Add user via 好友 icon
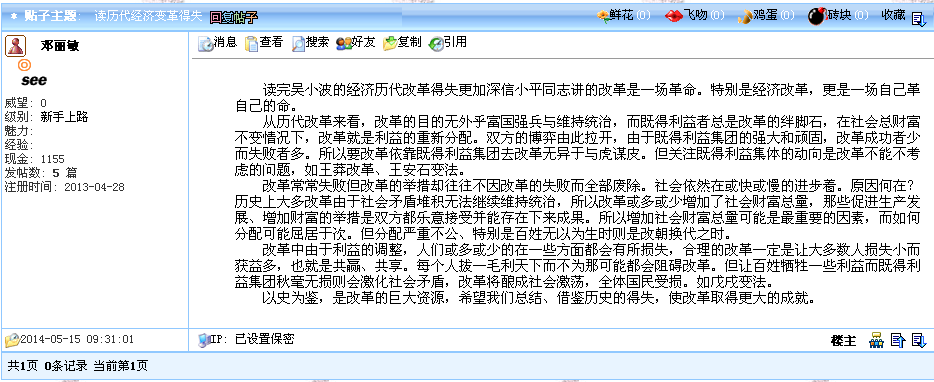Screen dimensions: 934x382 click(x=344, y=44)
